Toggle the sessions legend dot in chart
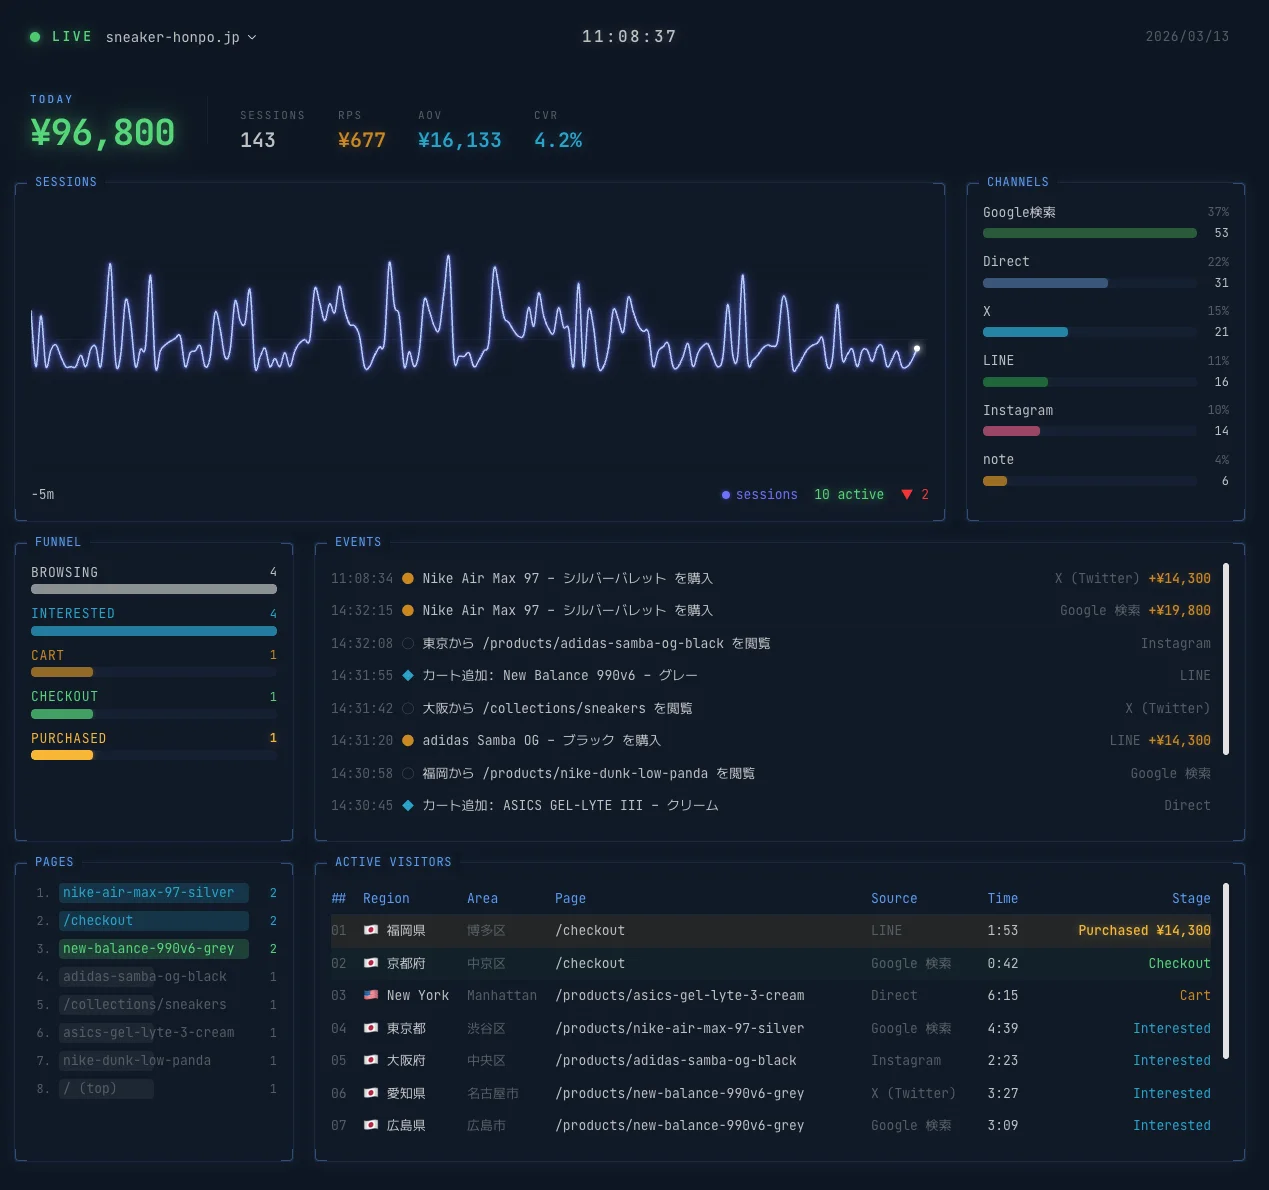This screenshot has height=1190, width=1269. pos(725,495)
